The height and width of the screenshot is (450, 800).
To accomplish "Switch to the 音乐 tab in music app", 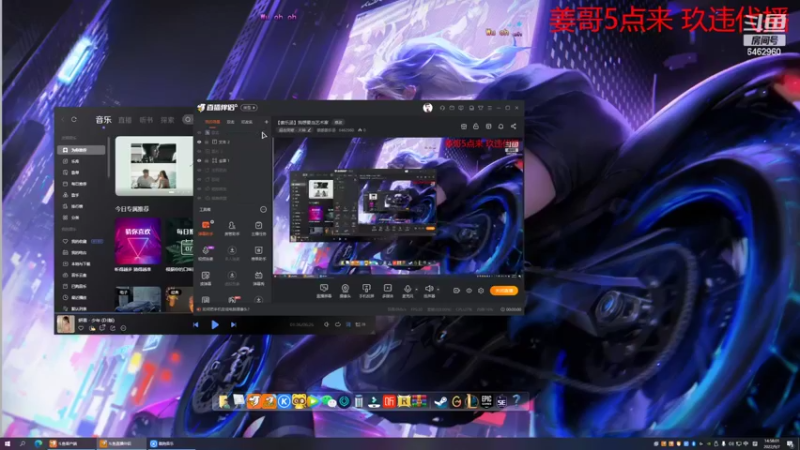I will [103, 119].
